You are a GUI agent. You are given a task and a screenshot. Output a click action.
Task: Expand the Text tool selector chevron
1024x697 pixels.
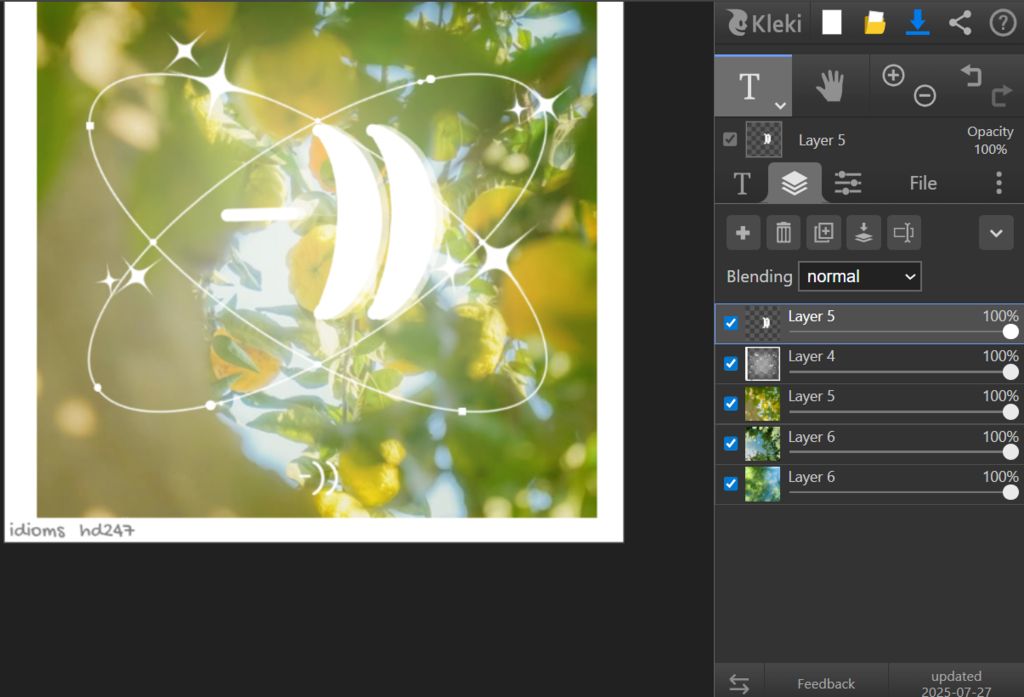pos(780,105)
